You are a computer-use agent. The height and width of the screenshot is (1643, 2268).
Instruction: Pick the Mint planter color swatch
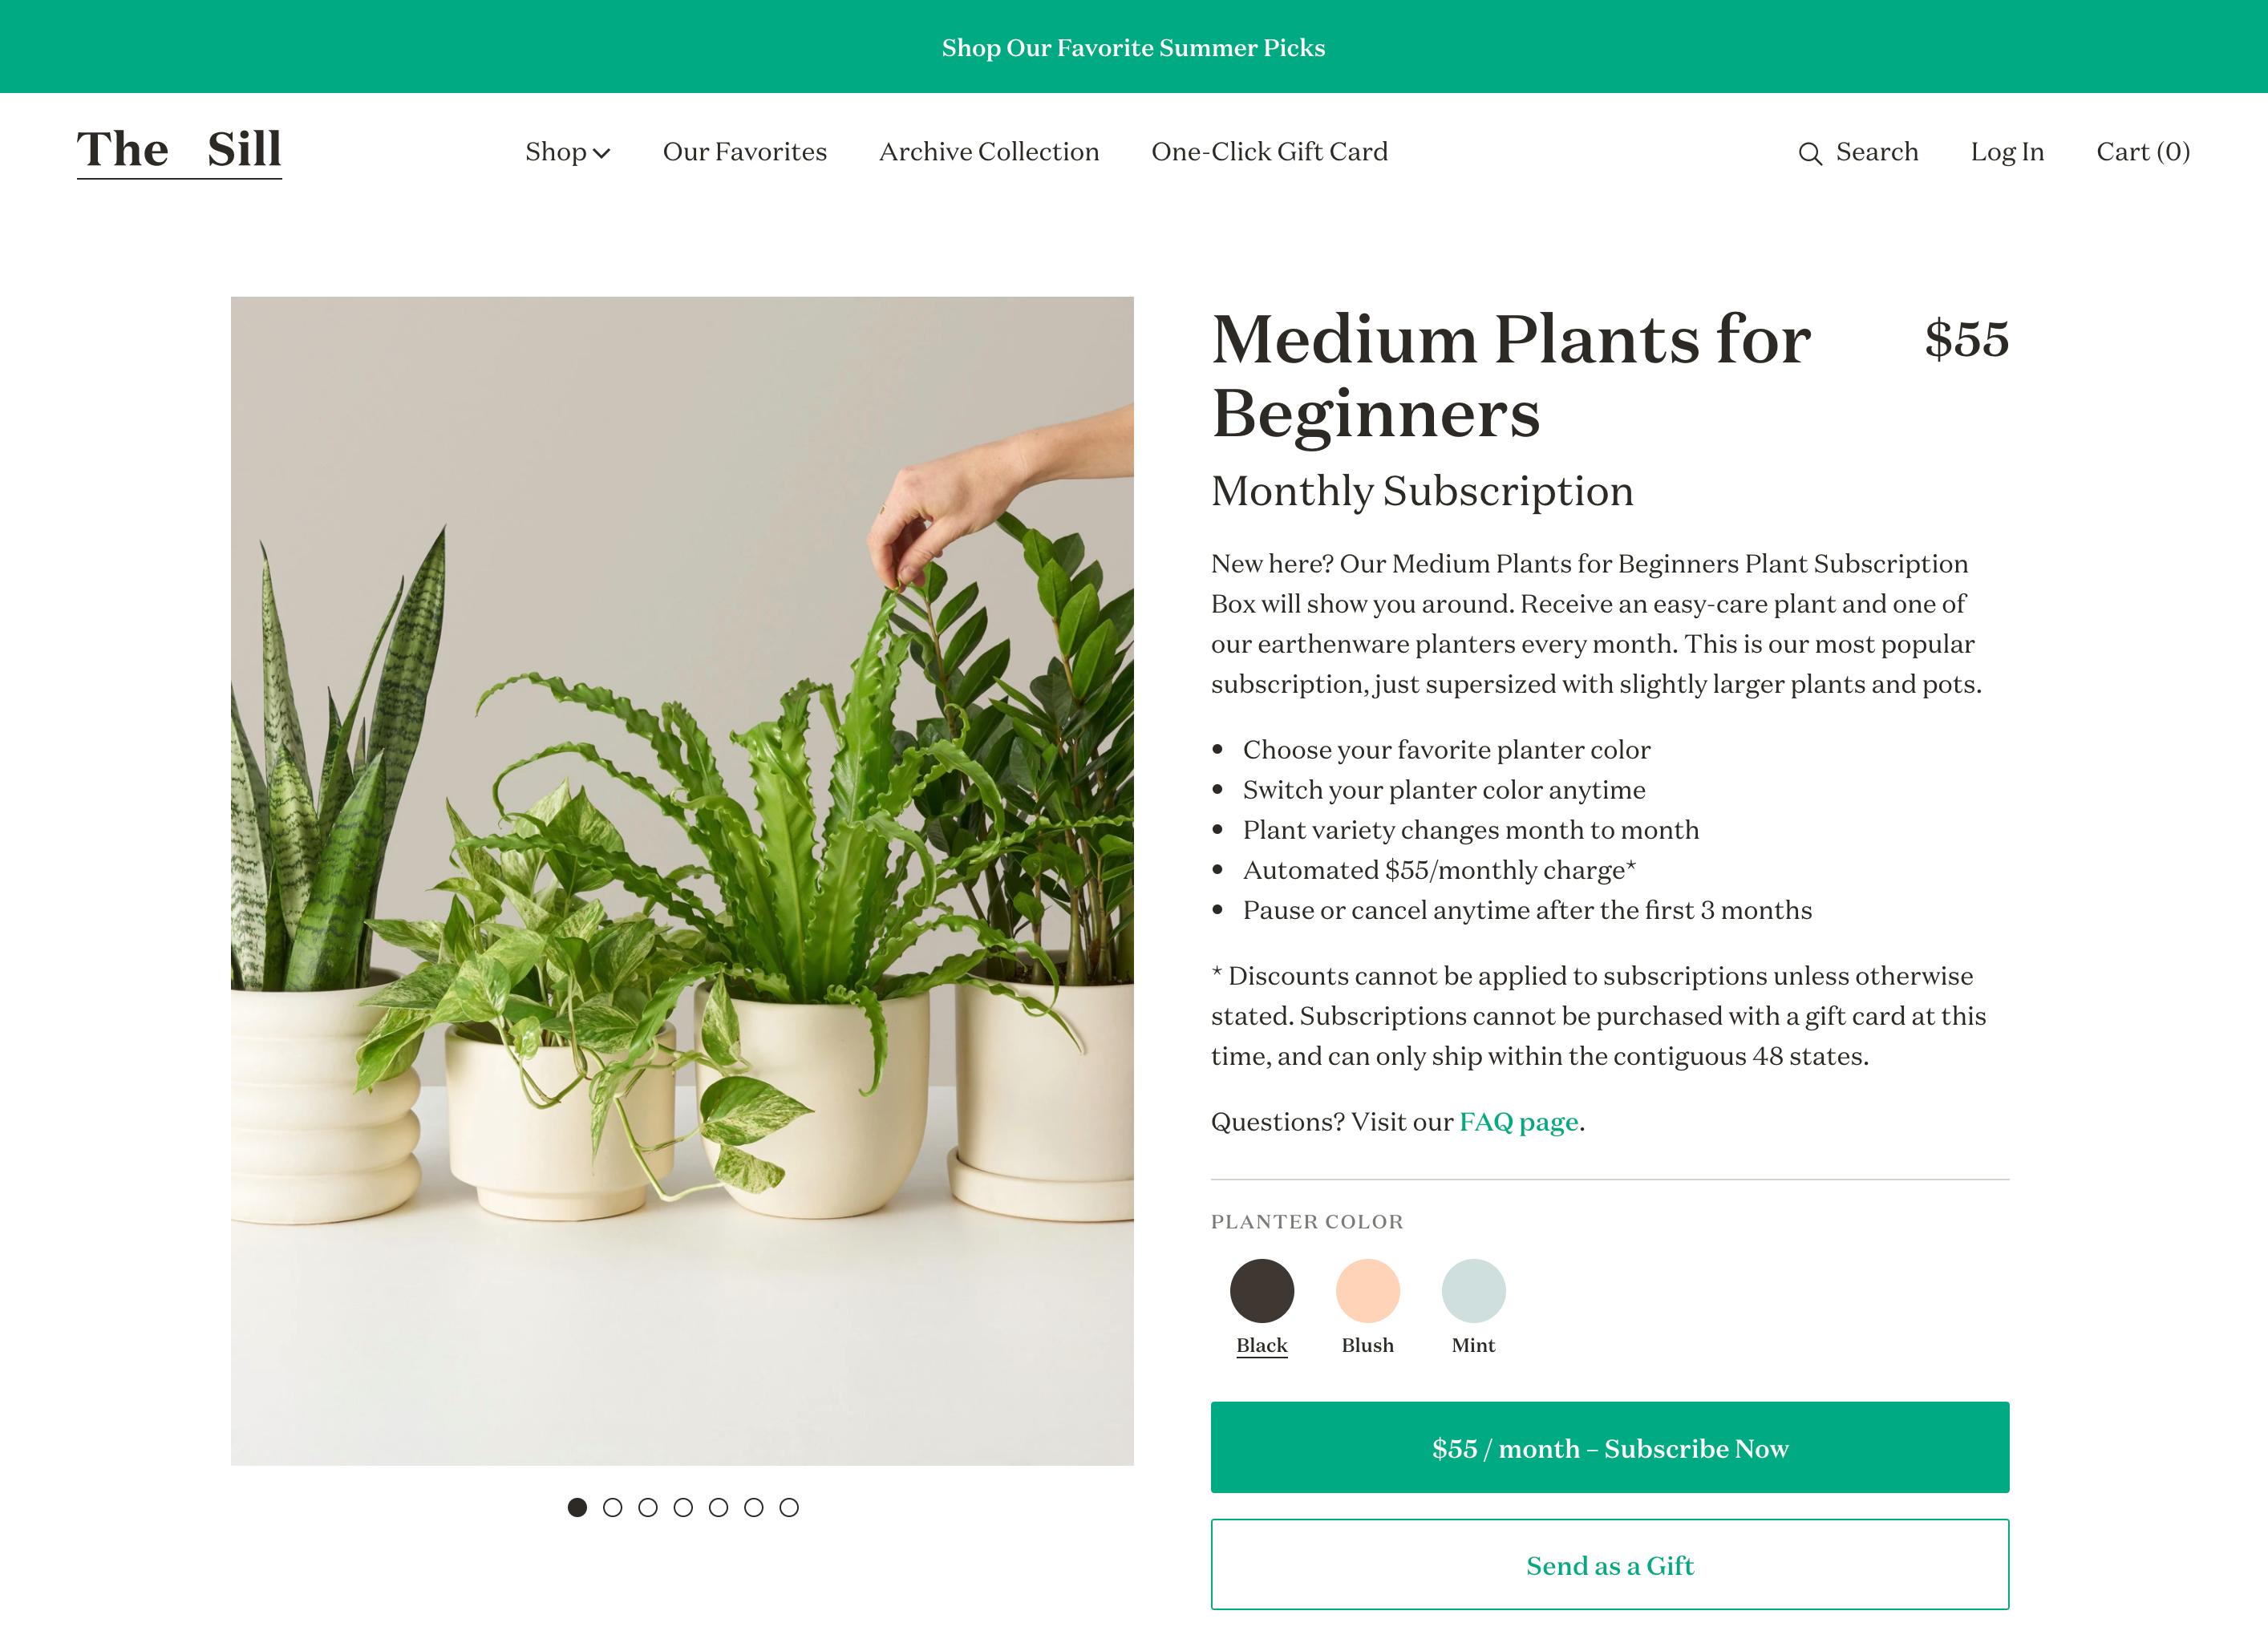[1473, 1290]
